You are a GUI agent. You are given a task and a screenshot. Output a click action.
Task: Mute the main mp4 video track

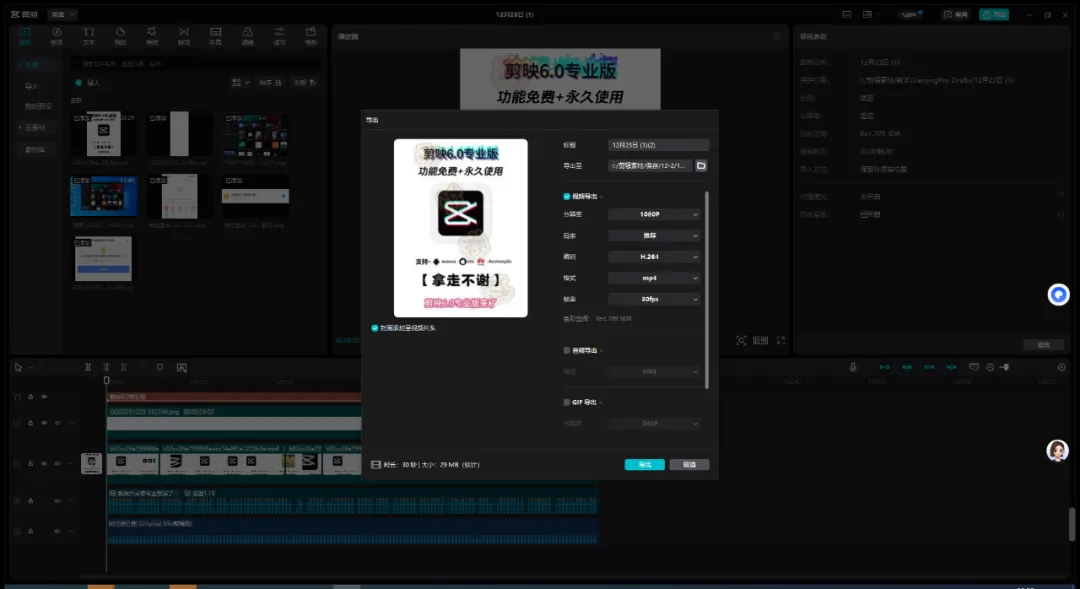click(57, 464)
